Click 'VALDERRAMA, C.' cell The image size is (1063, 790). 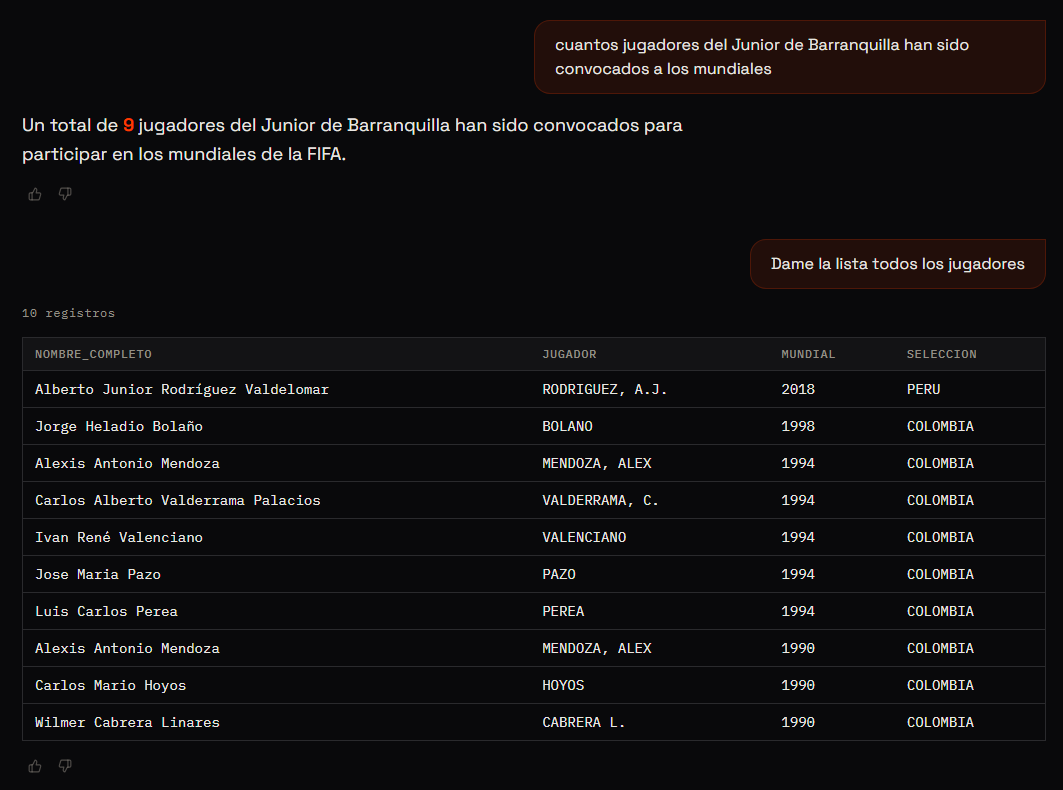pyautogui.click(x=601, y=500)
